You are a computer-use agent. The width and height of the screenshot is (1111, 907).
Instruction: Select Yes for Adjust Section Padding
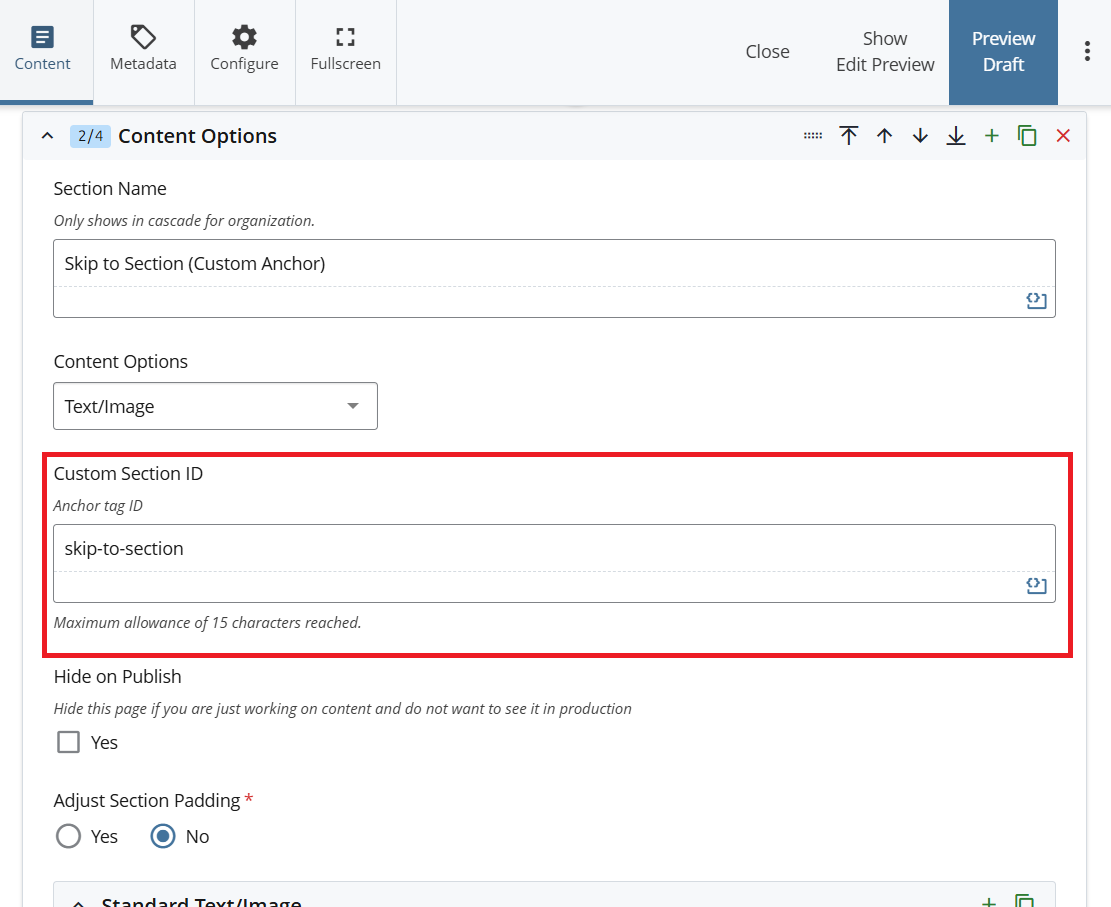pyautogui.click(x=69, y=836)
